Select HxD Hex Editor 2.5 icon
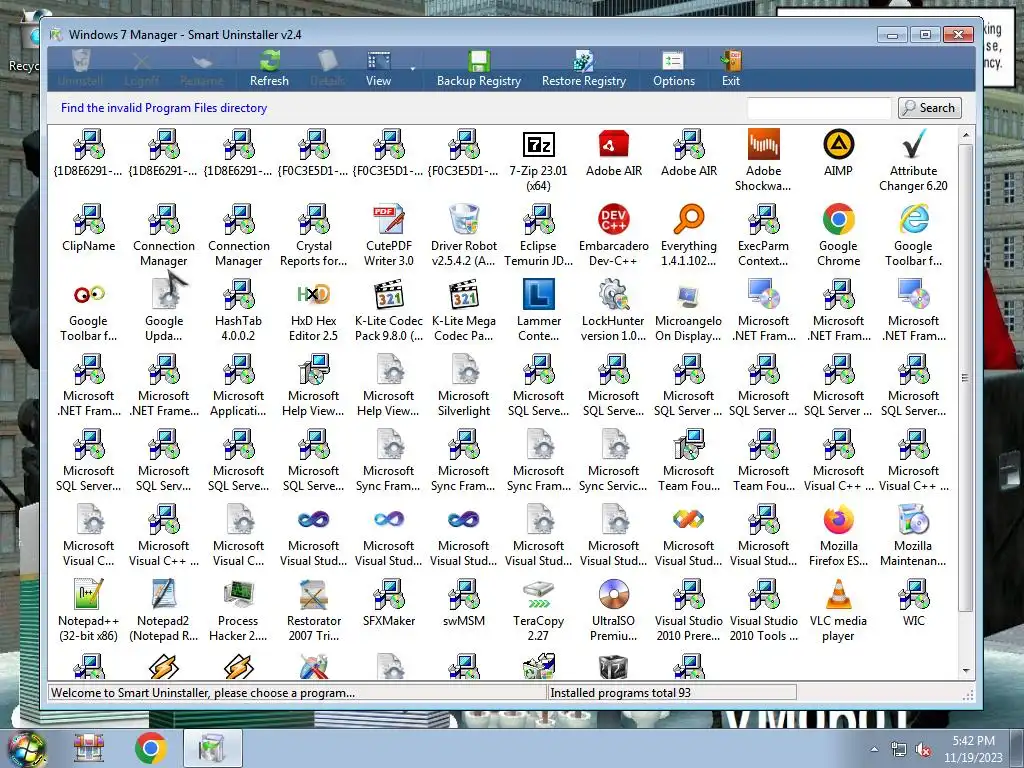The height and width of the screenshot is (768, 1024). click(x=313, y=310)
